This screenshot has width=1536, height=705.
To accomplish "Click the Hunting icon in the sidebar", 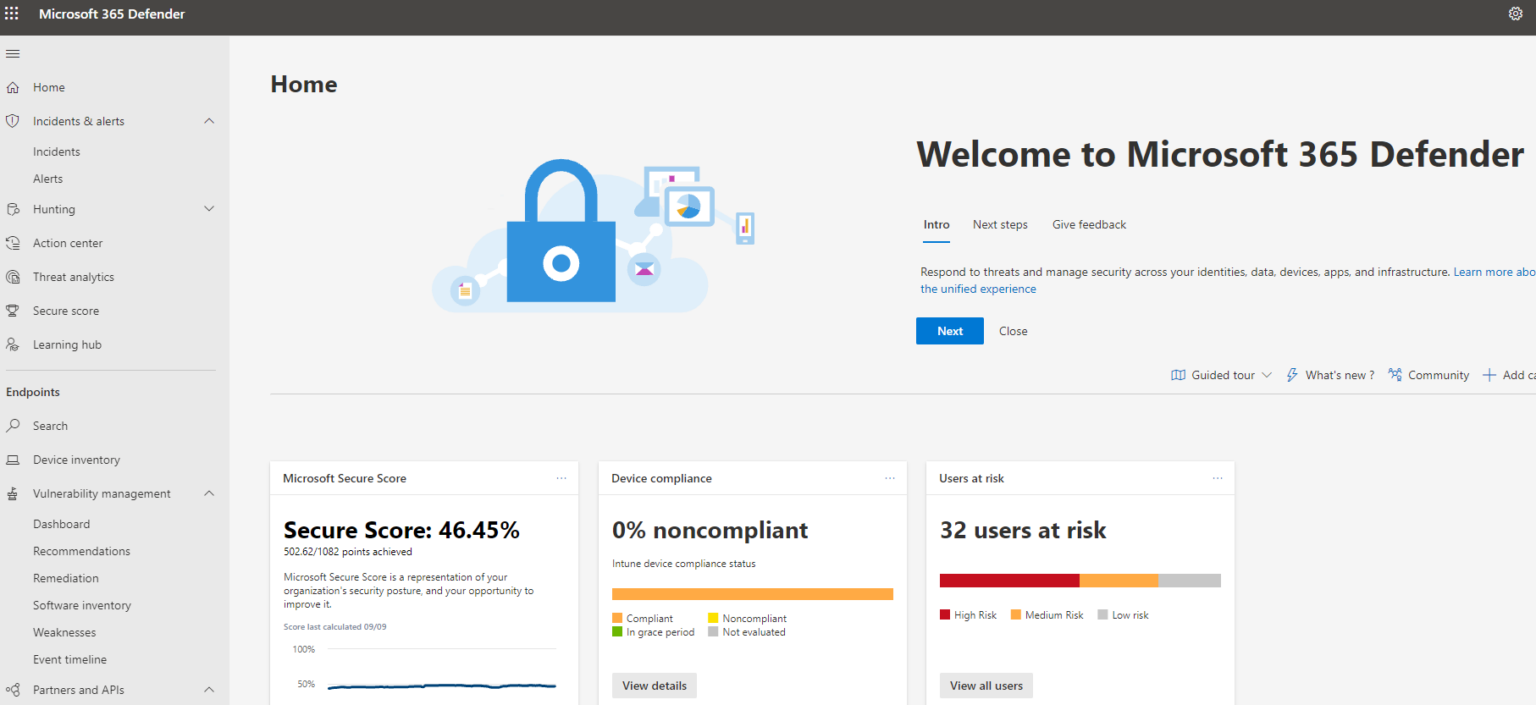I will click(13, 209).
